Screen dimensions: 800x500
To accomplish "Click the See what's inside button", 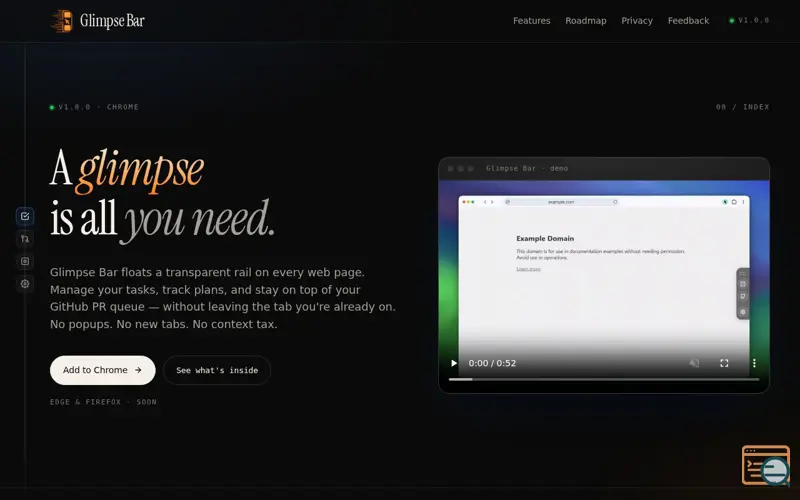I will click(217, 370).
